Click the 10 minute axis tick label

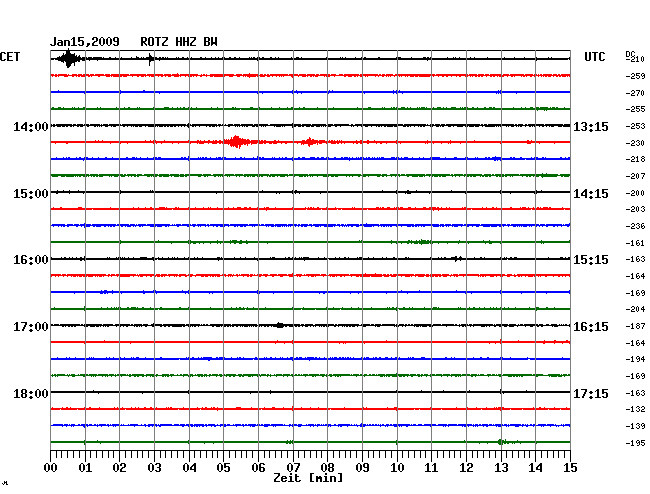[397, 467]
